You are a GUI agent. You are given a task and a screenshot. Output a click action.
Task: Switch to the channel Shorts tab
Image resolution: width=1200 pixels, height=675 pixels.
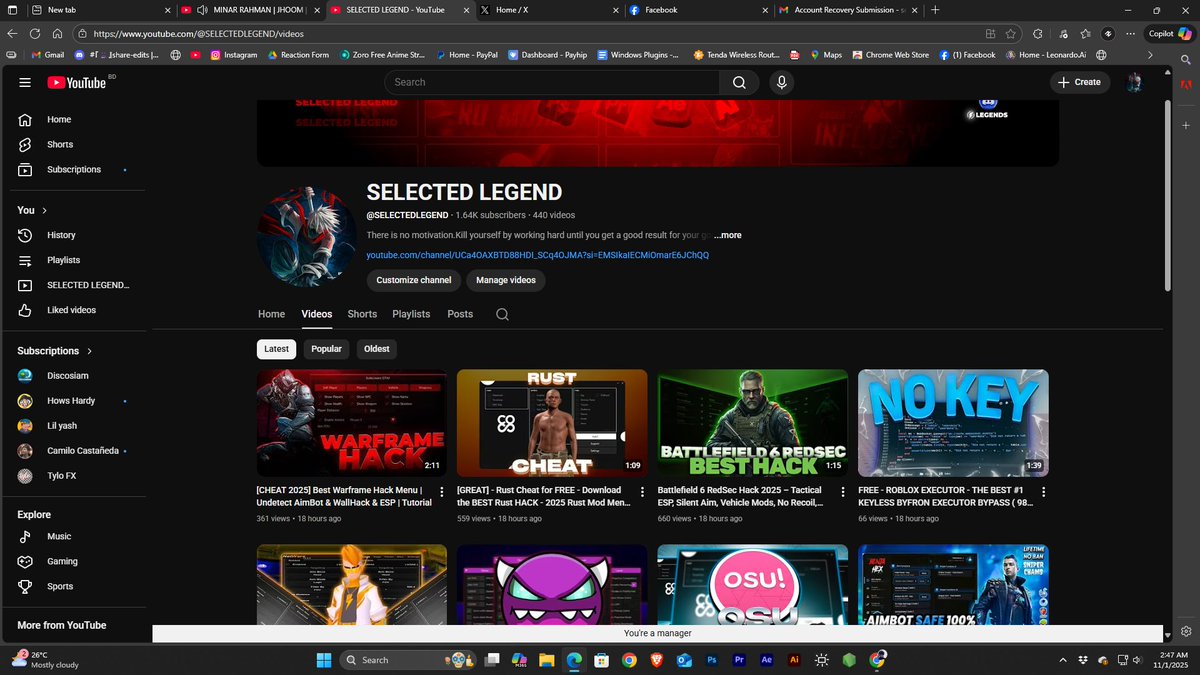tap(362, 314)
